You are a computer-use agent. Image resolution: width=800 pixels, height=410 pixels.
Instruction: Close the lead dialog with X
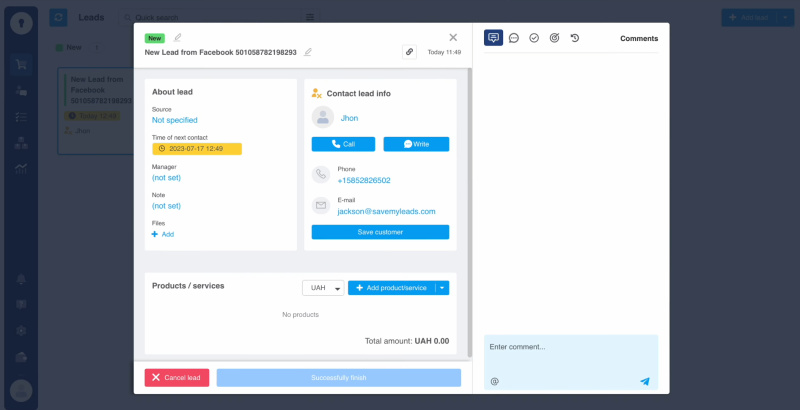click(453, 37)
